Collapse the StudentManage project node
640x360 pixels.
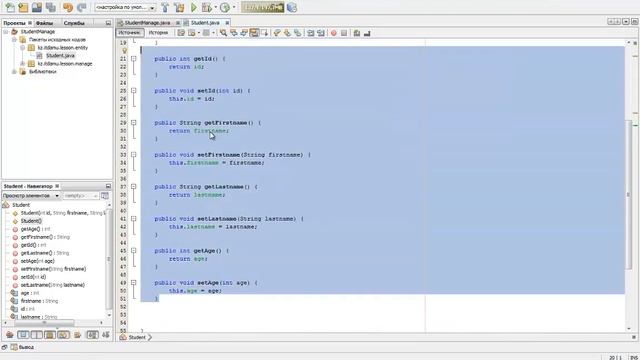point(6,31)
